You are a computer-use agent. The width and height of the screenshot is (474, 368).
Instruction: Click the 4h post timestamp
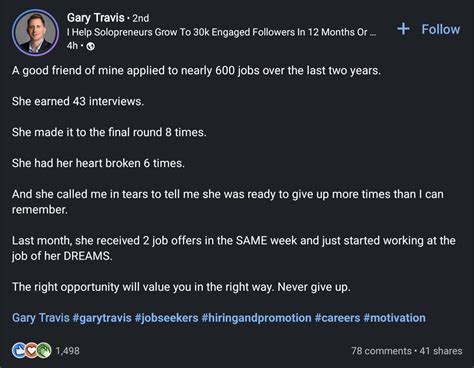(x=72, y=46)
